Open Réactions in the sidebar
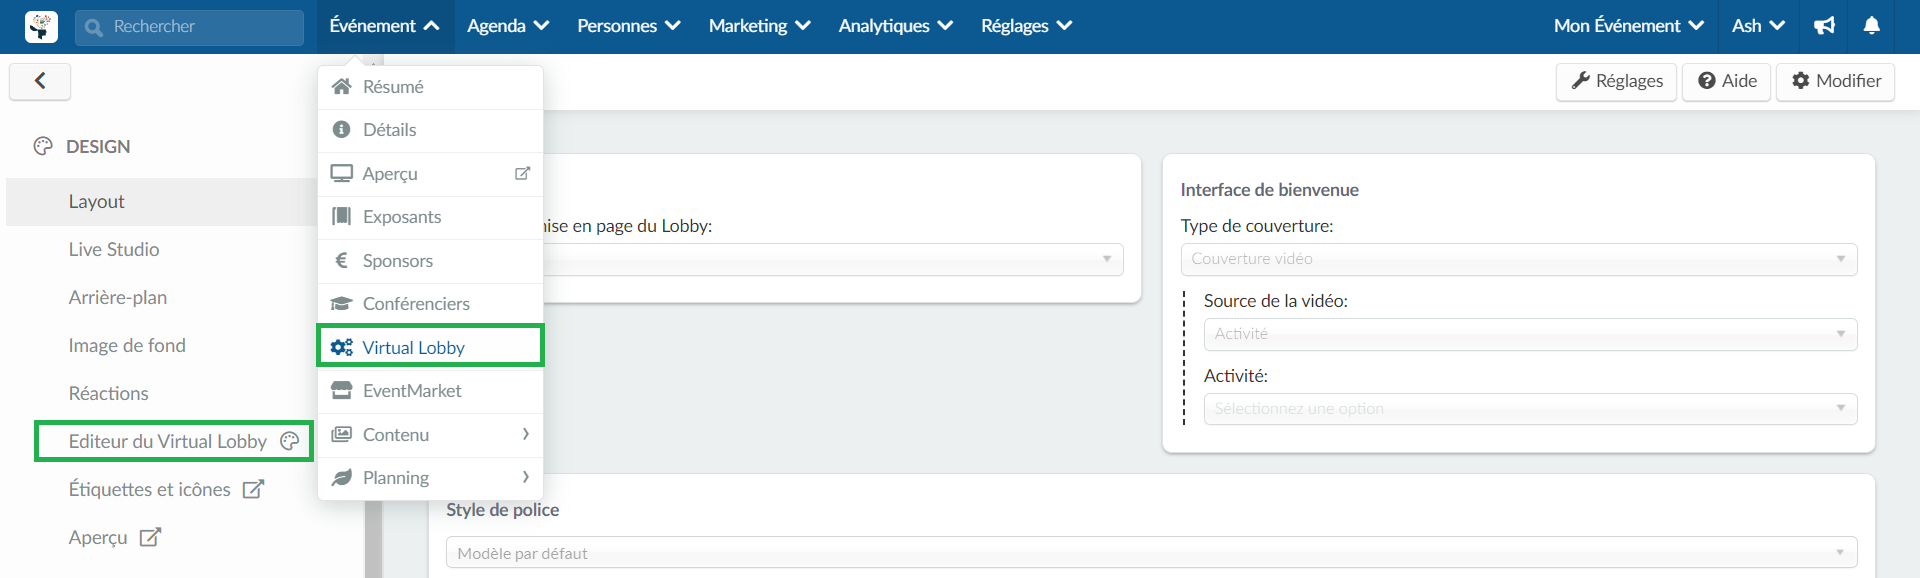The image size is (1920, 578). [108, 394]
